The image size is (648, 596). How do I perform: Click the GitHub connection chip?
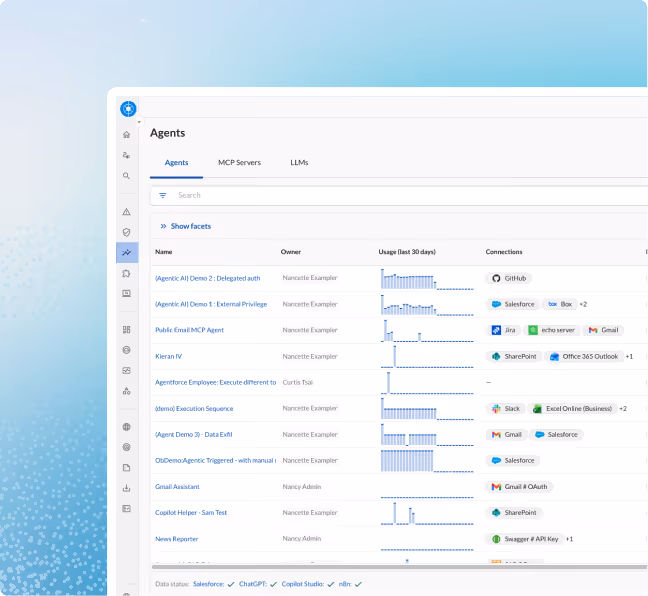tap(509, 278)
